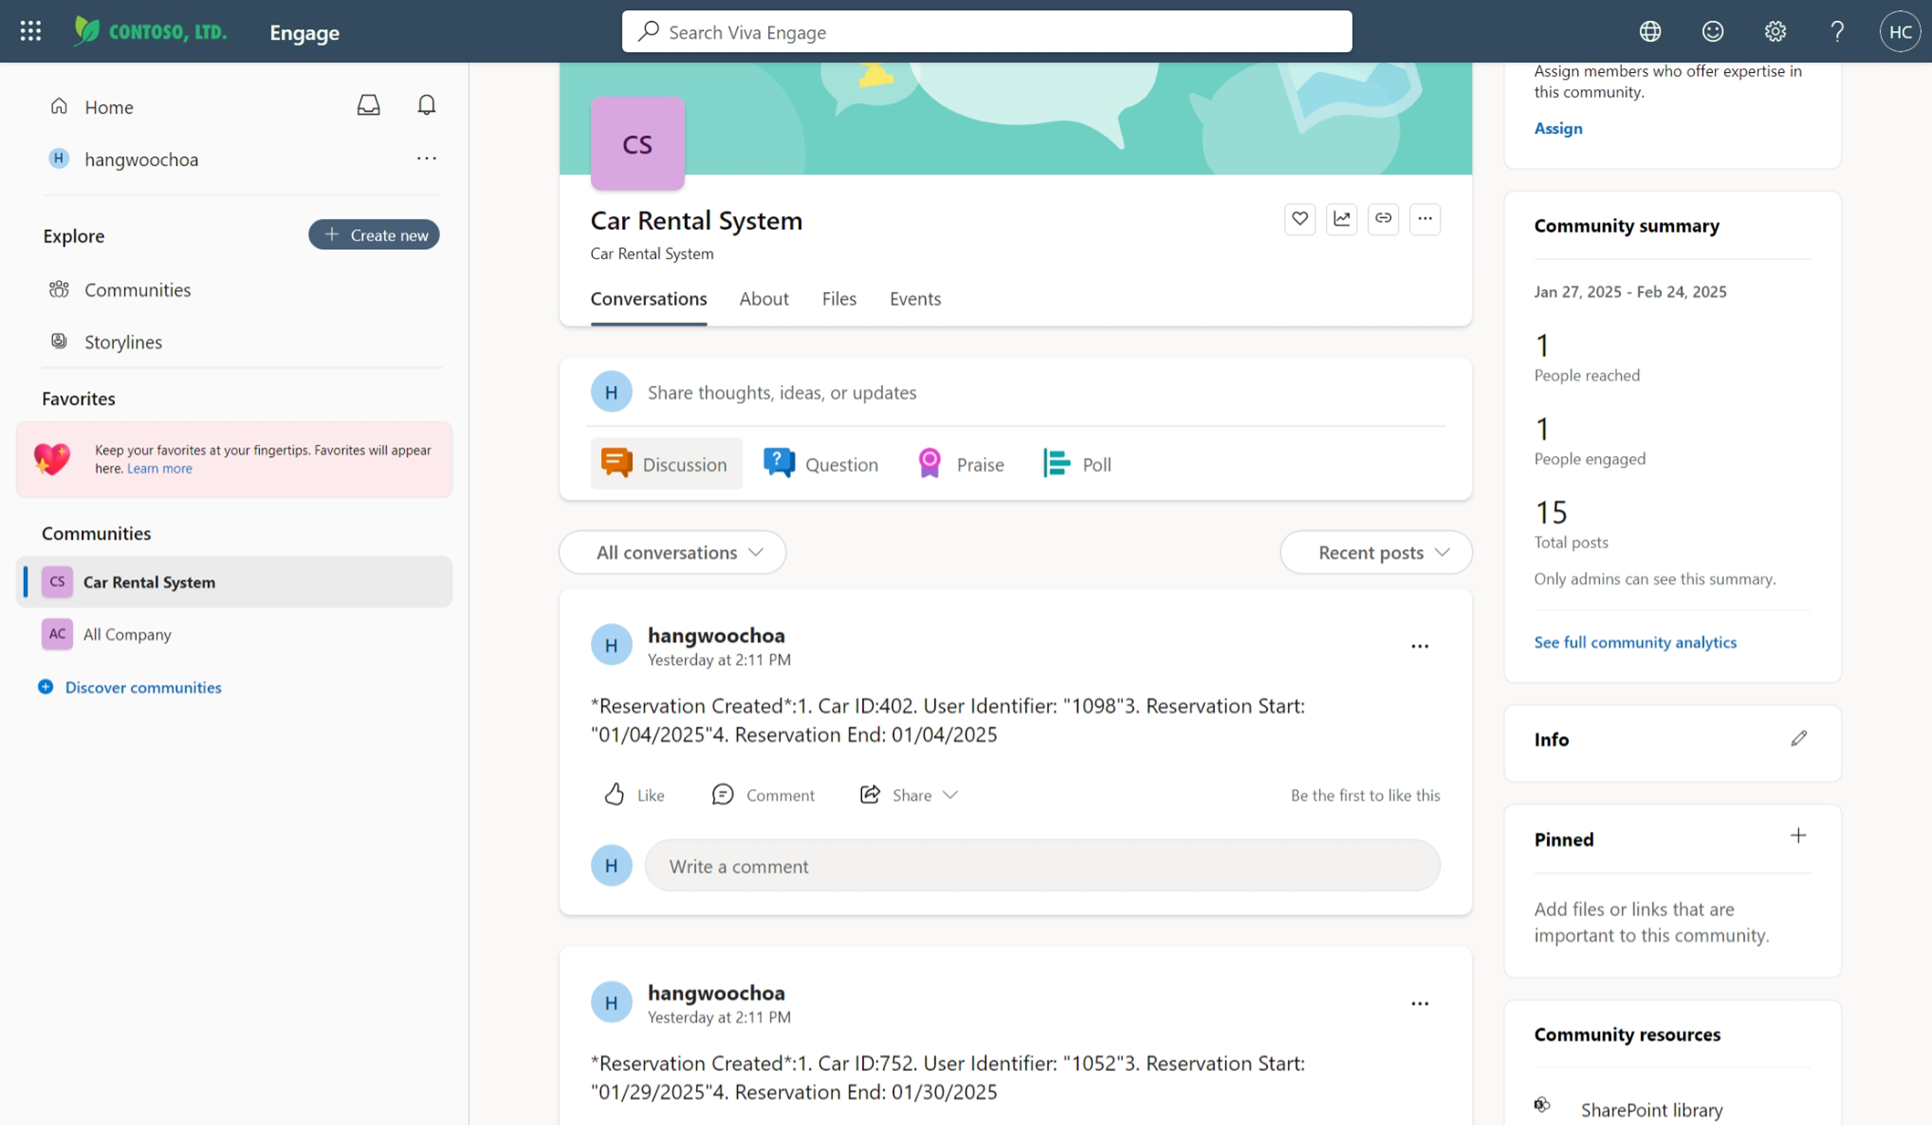Open the help question mark icon
The image size is (1932, 1125).
[x=1837, y=31]
